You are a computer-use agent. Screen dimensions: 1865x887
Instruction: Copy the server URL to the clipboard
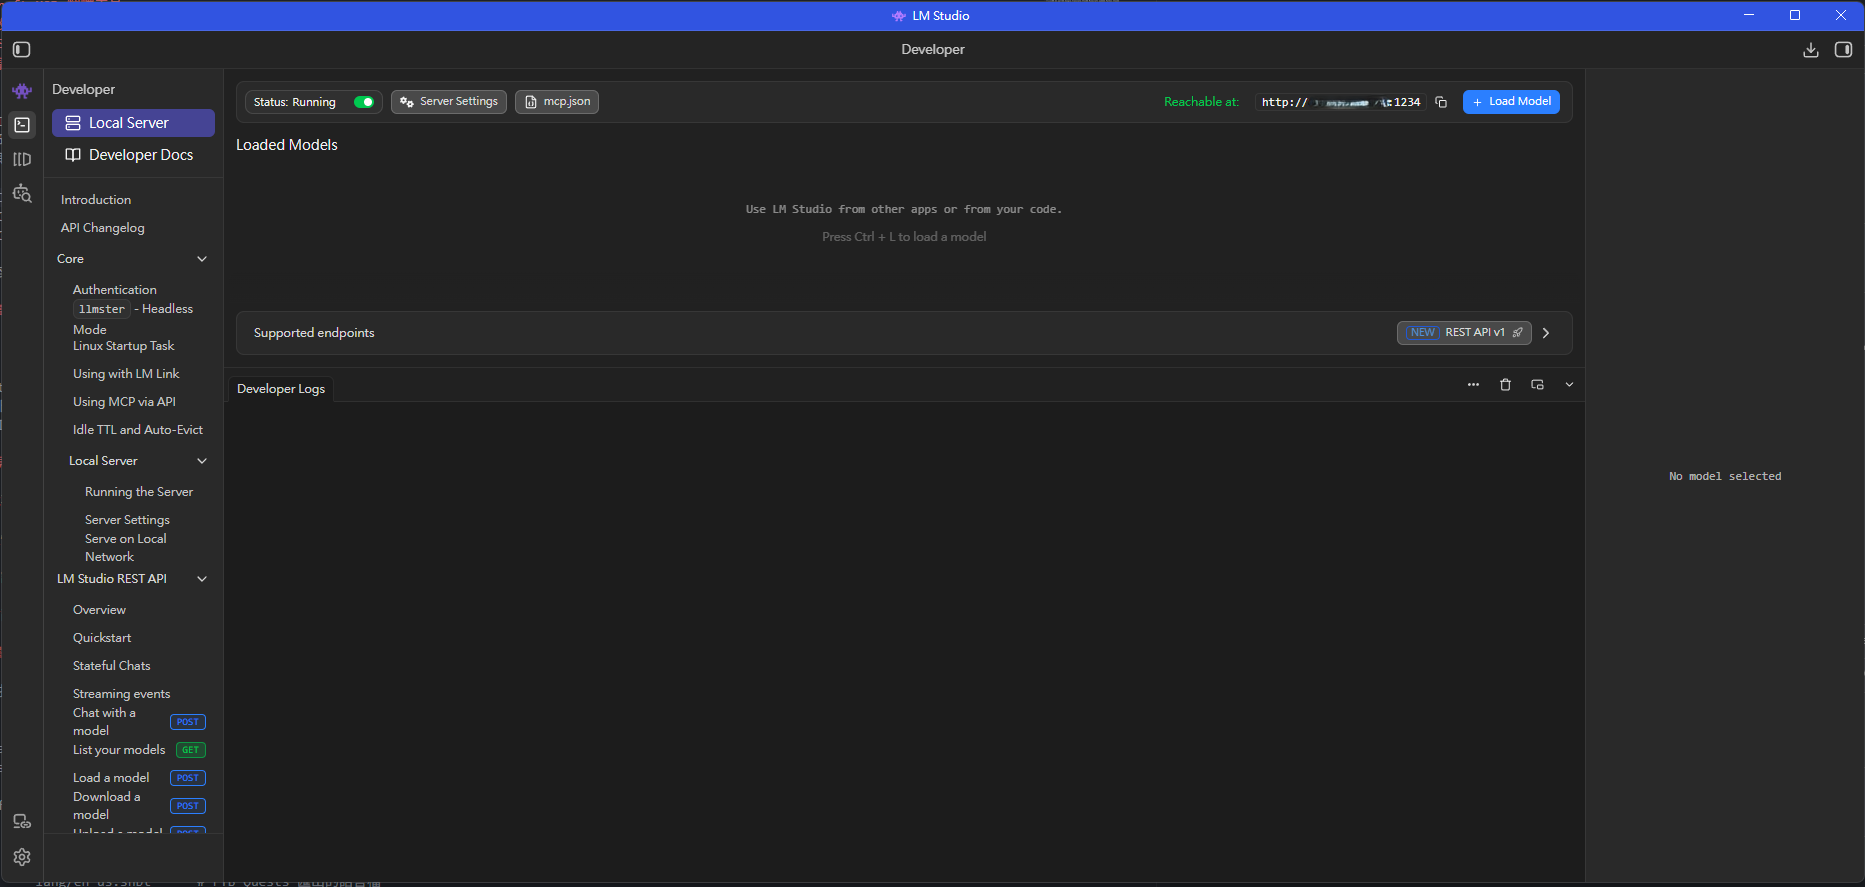click(x=1441, y=102)
